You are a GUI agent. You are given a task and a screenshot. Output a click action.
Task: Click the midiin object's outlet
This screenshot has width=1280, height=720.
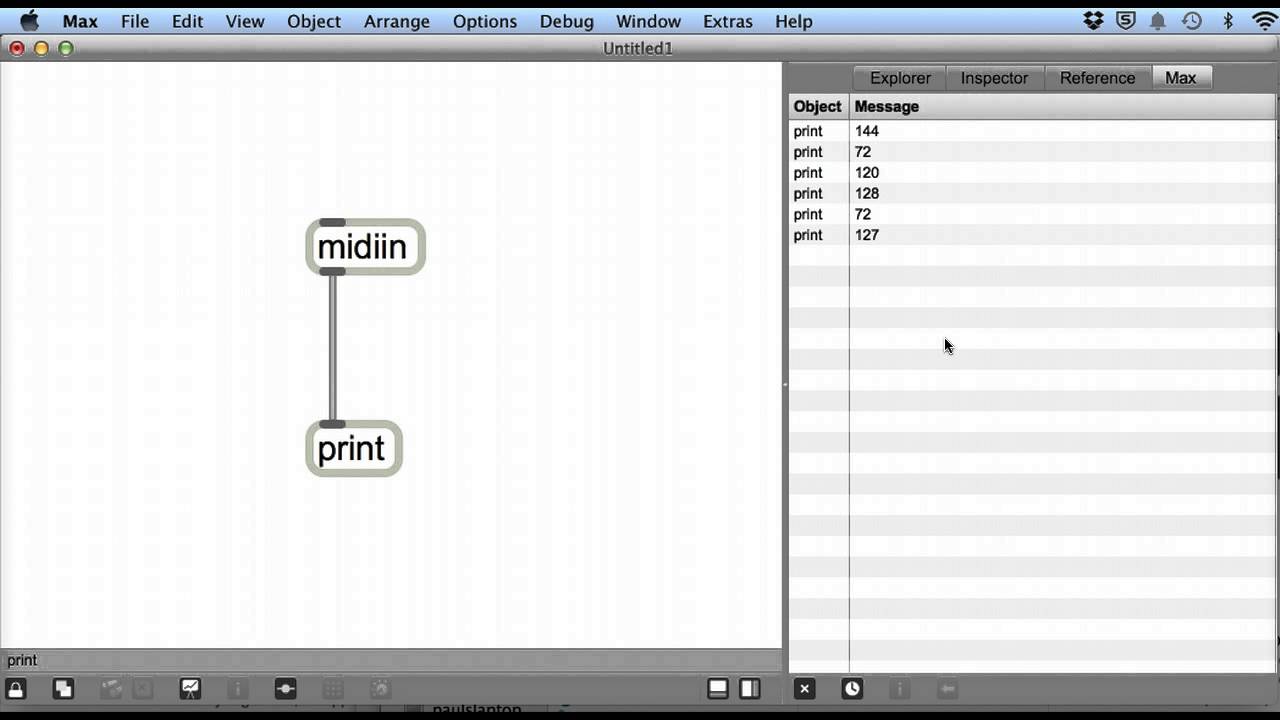[x=333, y=271]
